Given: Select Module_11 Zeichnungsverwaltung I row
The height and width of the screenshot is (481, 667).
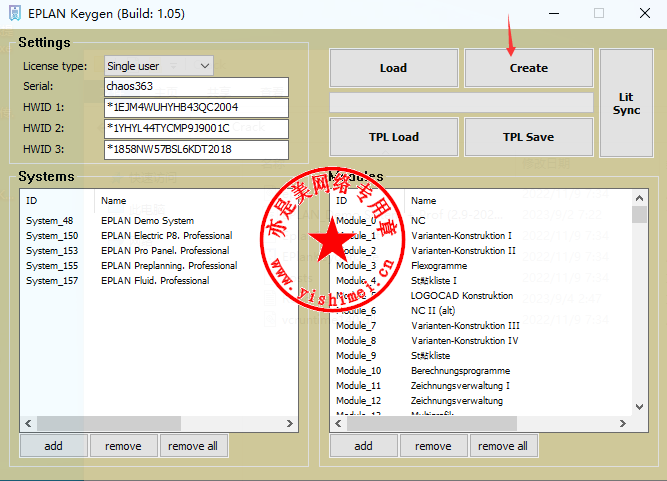Looking at the screenshot, I should pos(481,386).
